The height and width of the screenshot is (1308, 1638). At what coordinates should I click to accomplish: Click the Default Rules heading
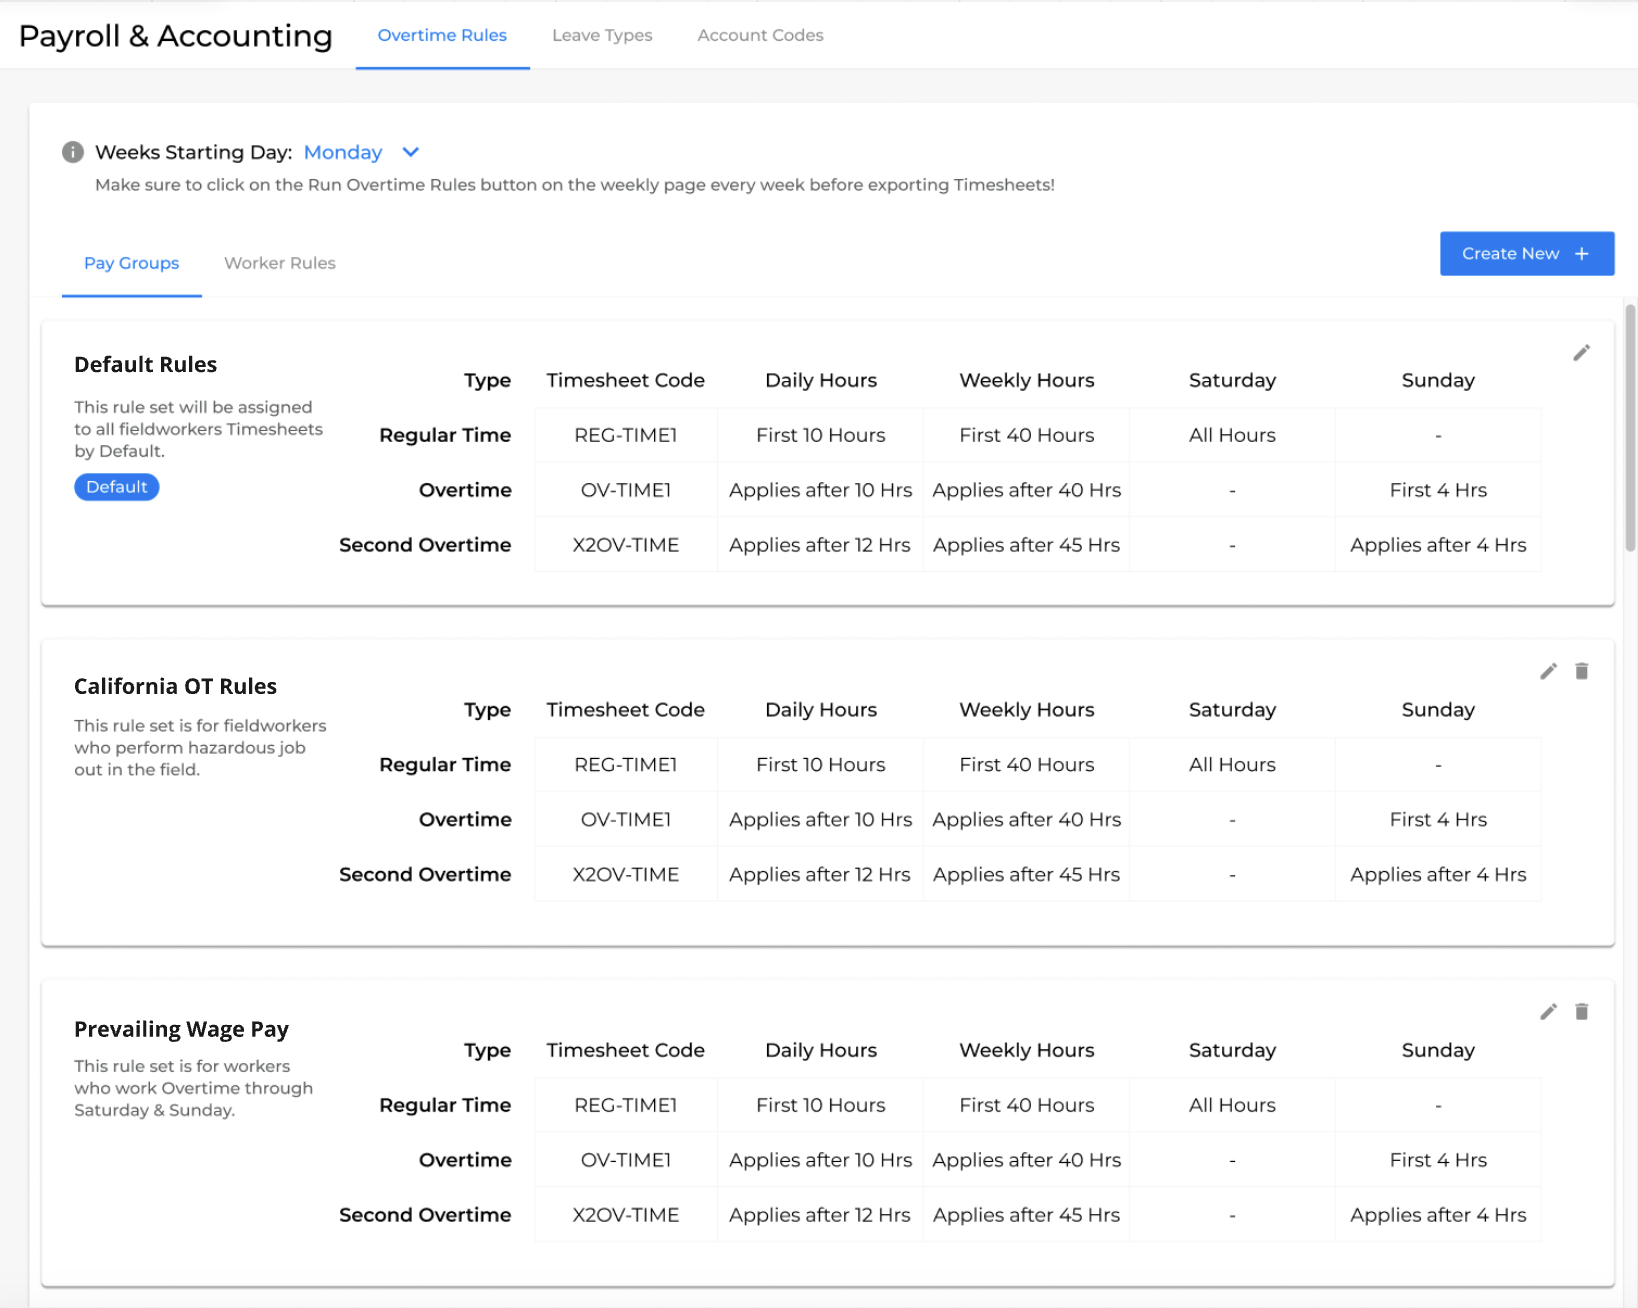146,365
